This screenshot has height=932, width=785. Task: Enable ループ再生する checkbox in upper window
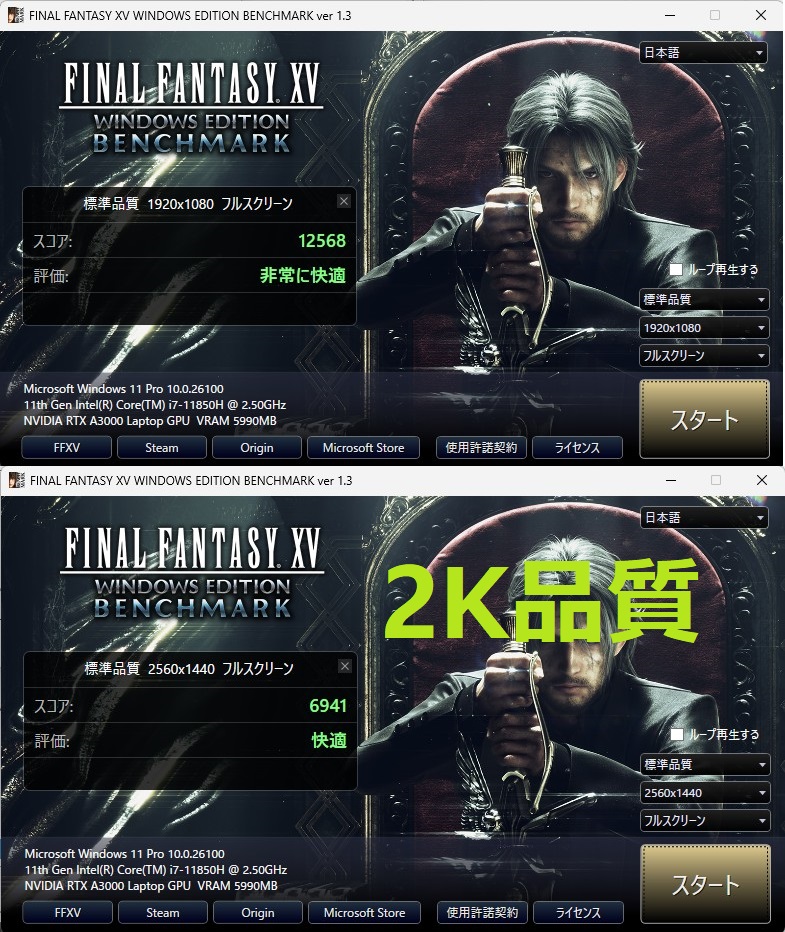[676, 269]
